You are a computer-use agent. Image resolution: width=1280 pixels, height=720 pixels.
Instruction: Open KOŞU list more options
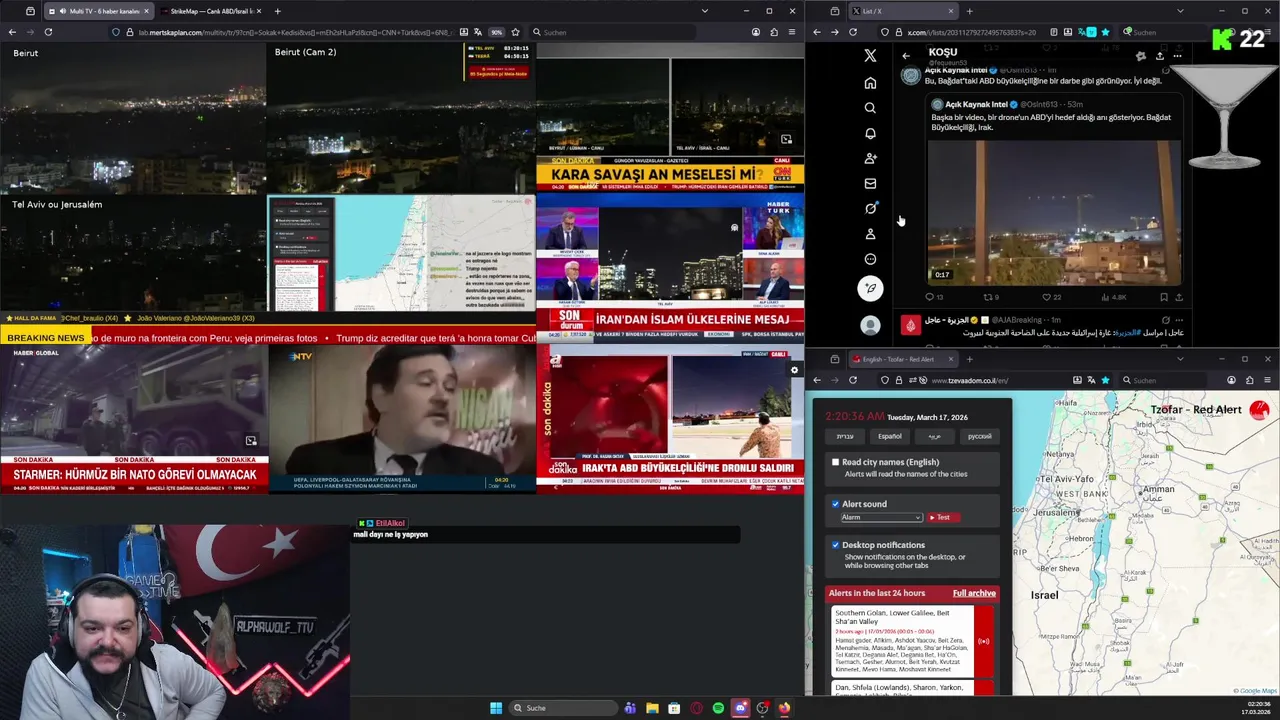tap(1177, 56)
